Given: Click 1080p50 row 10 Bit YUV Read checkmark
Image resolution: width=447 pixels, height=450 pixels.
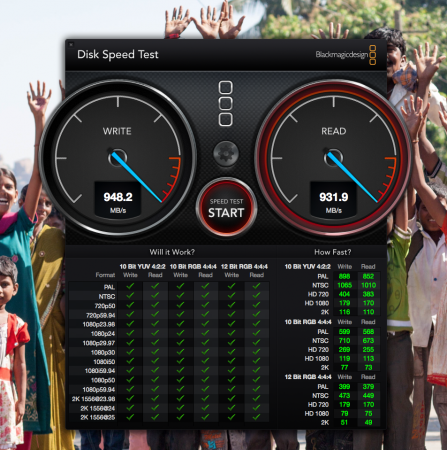Looking at the screenshot, I should point(155,379).
